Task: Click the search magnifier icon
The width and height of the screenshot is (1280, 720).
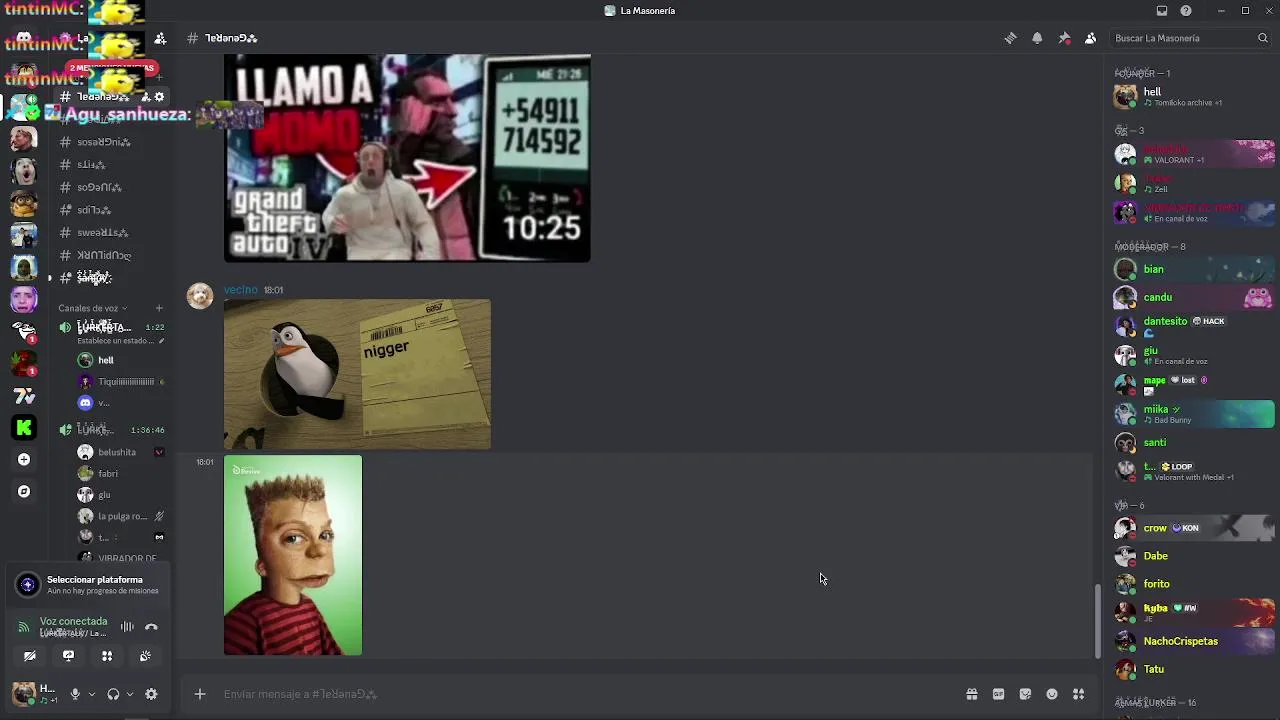Action: (x=1263, y=38)
